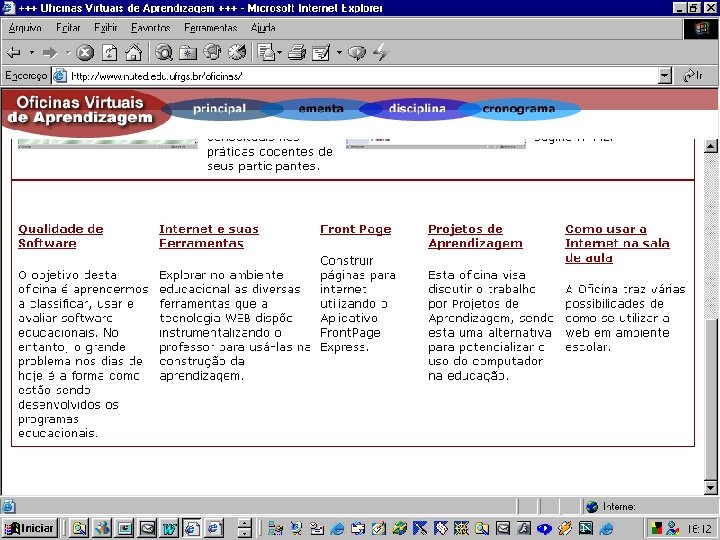Click the Edit page icon

click(321, 53)
